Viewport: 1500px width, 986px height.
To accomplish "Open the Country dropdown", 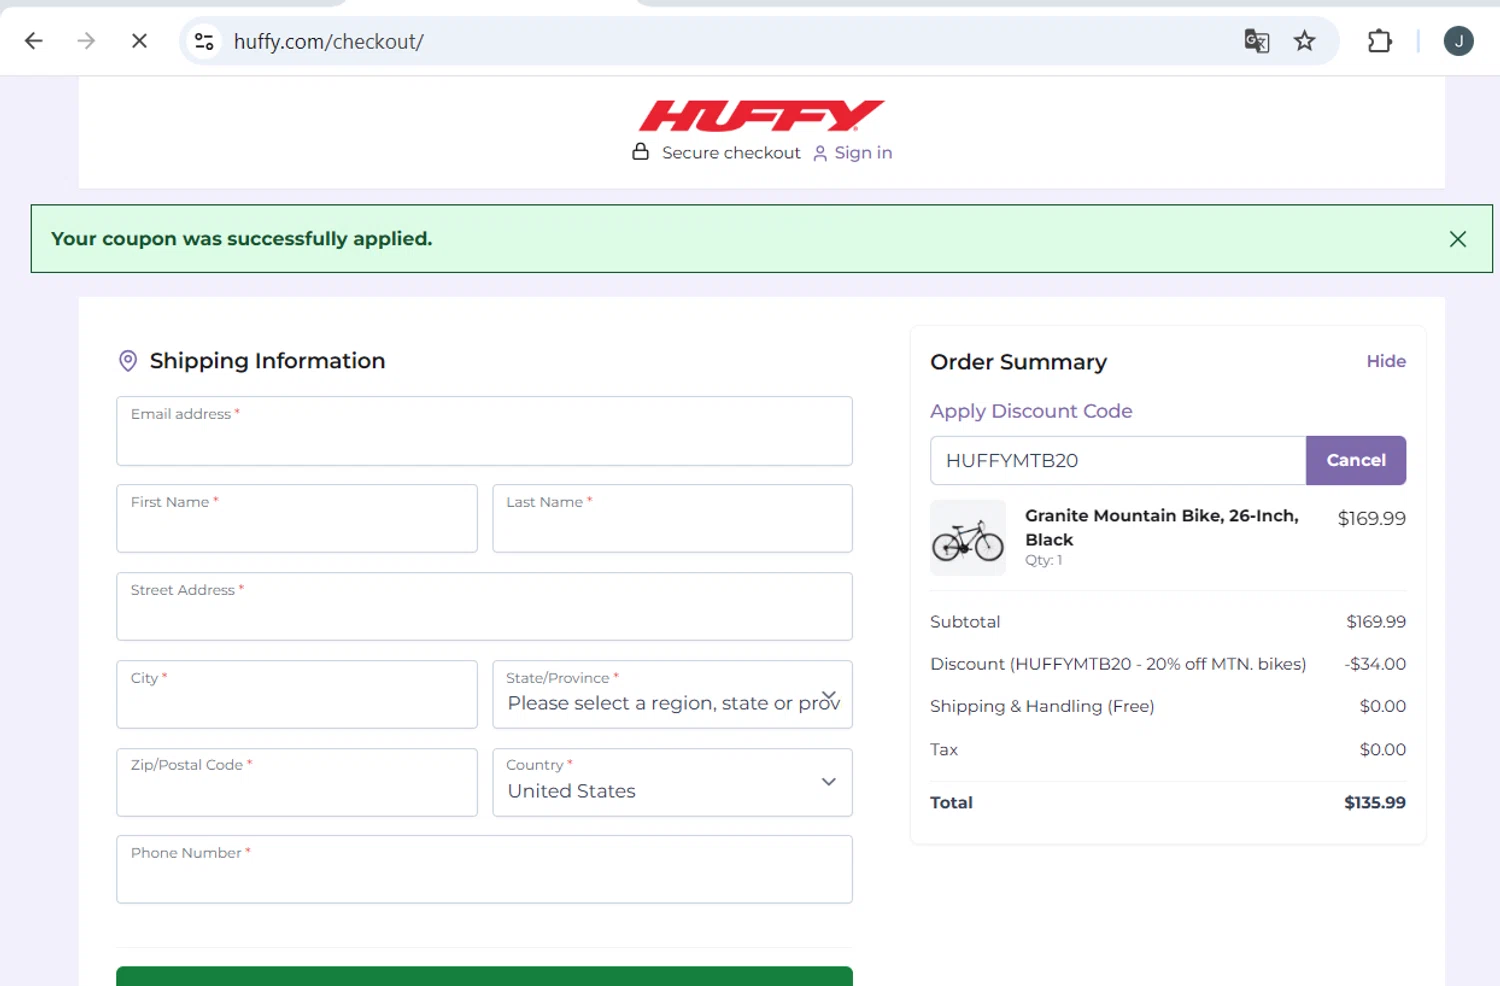I will pyautogui.click(x=672, y=782).
